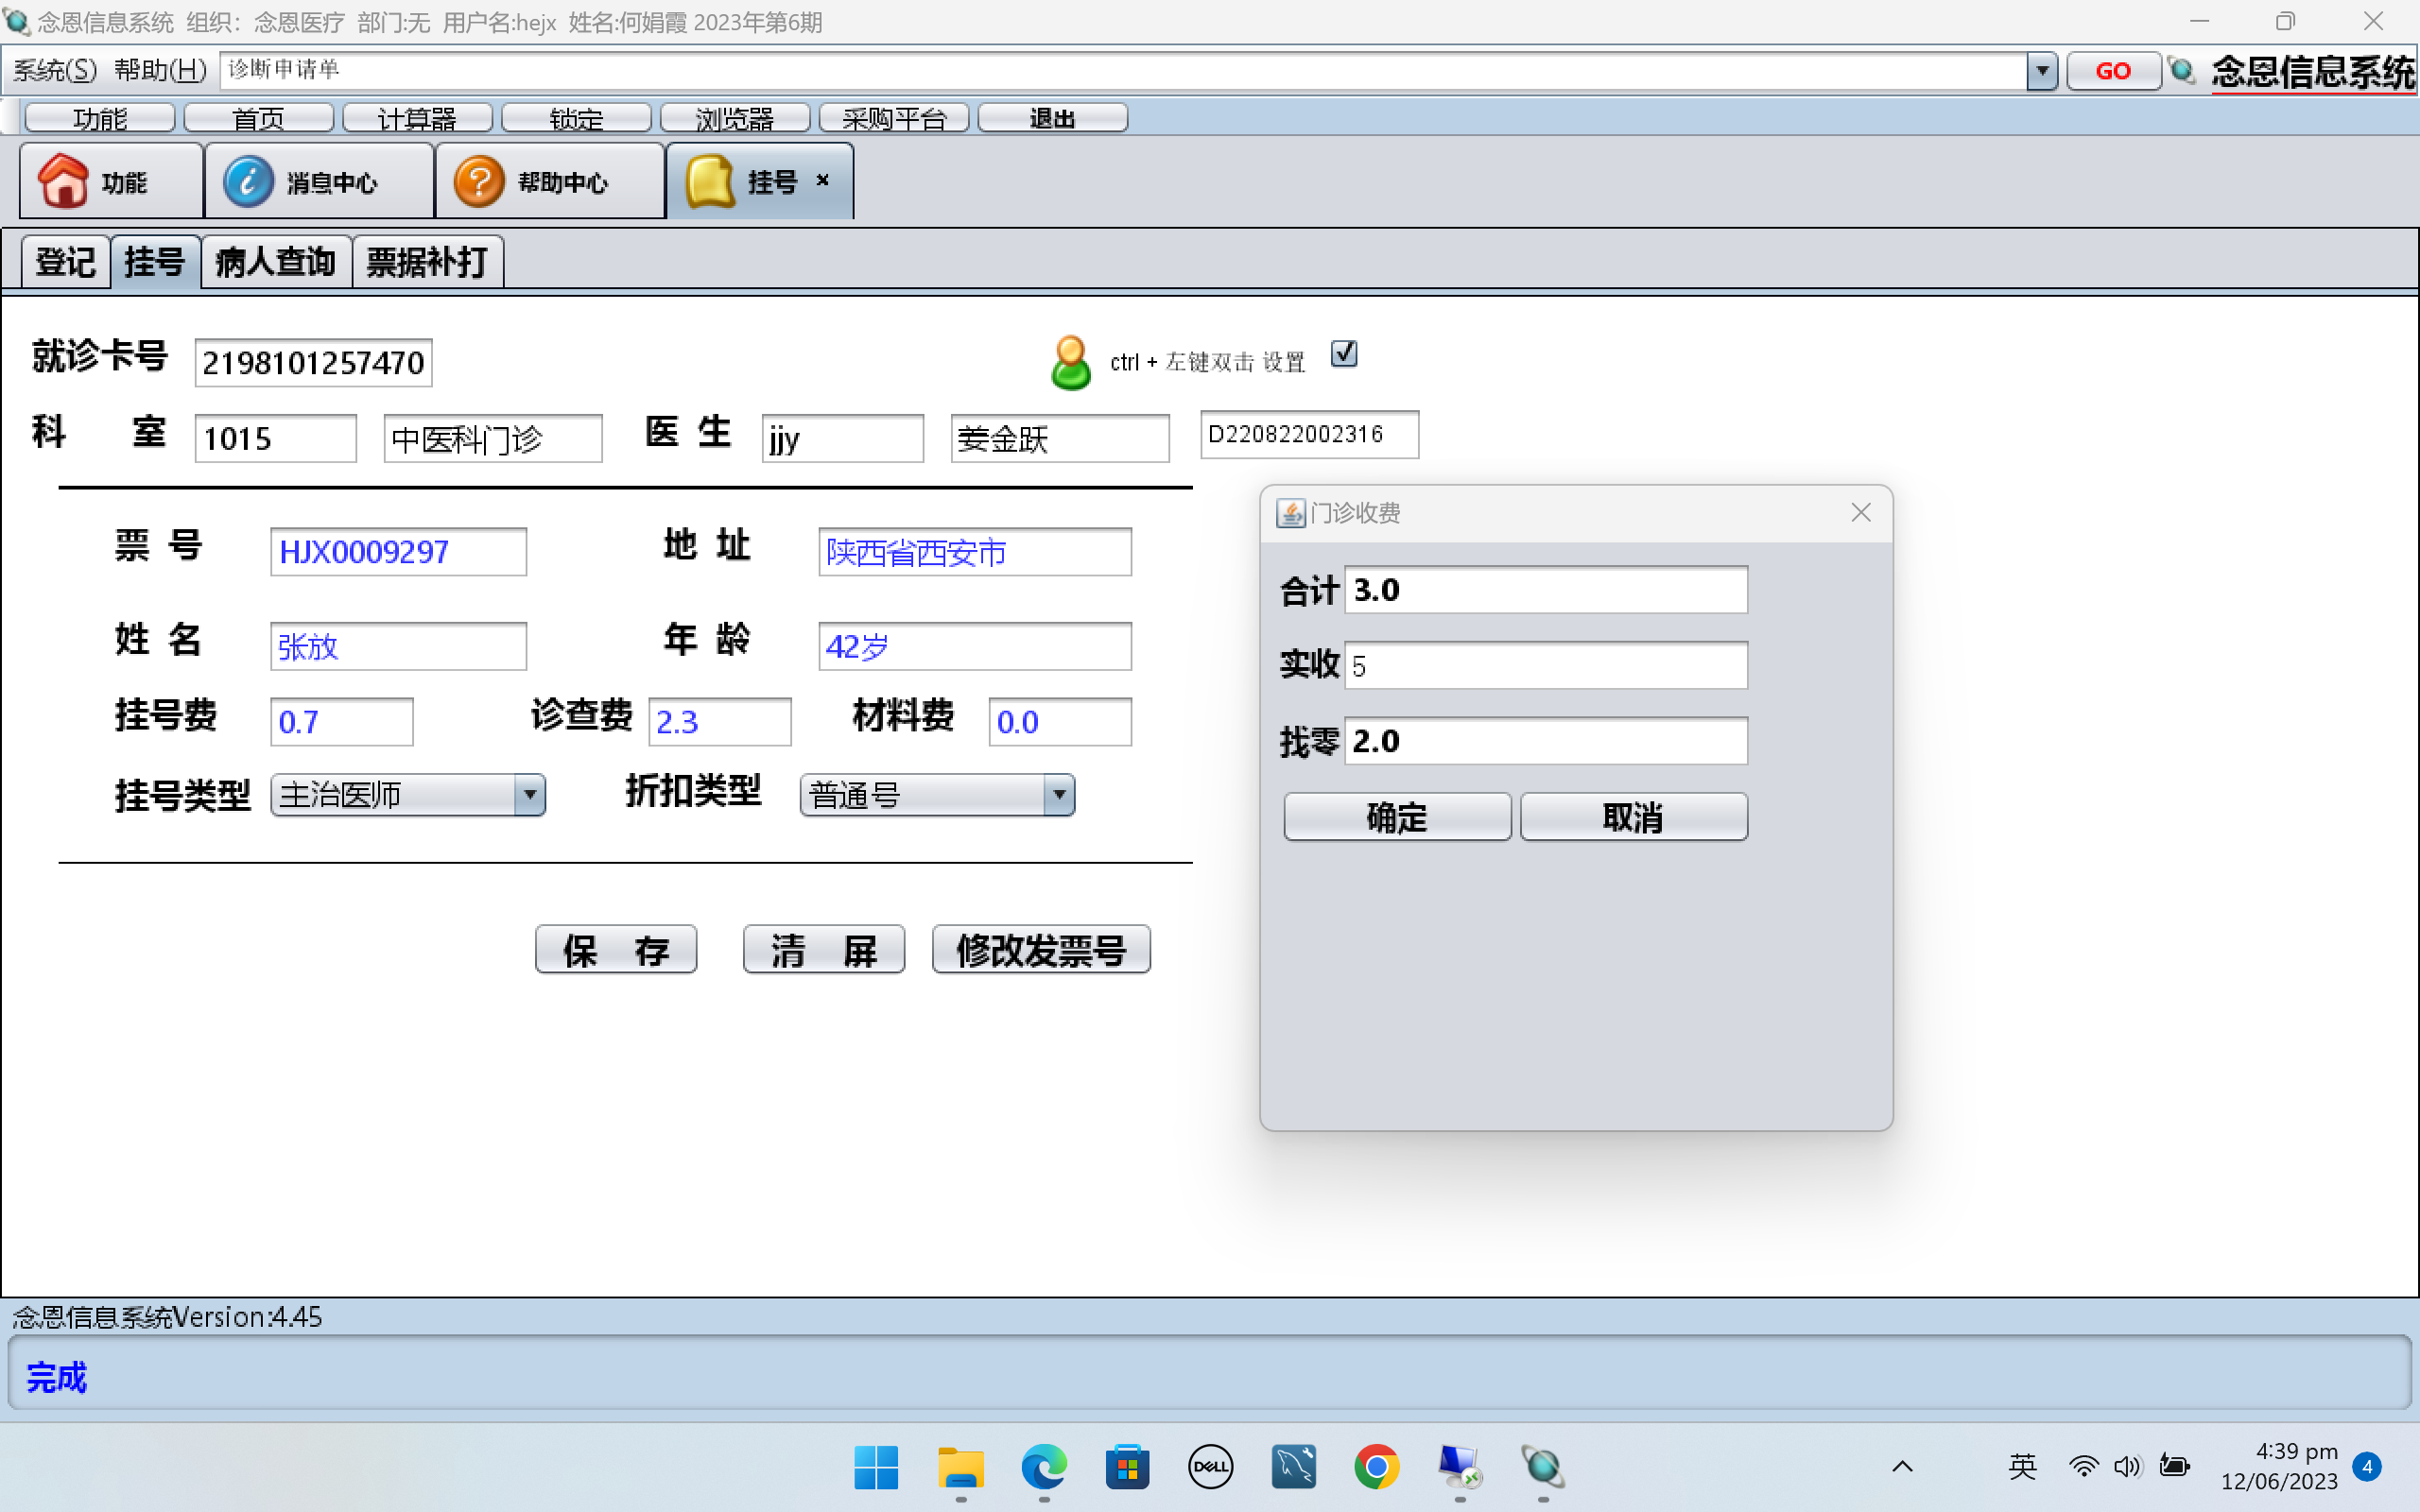Viewport: 2420px width, 1512px height.
Task: Switch to the 病人查询 tab
Action: pyautogui.click(x=275, y=262)
